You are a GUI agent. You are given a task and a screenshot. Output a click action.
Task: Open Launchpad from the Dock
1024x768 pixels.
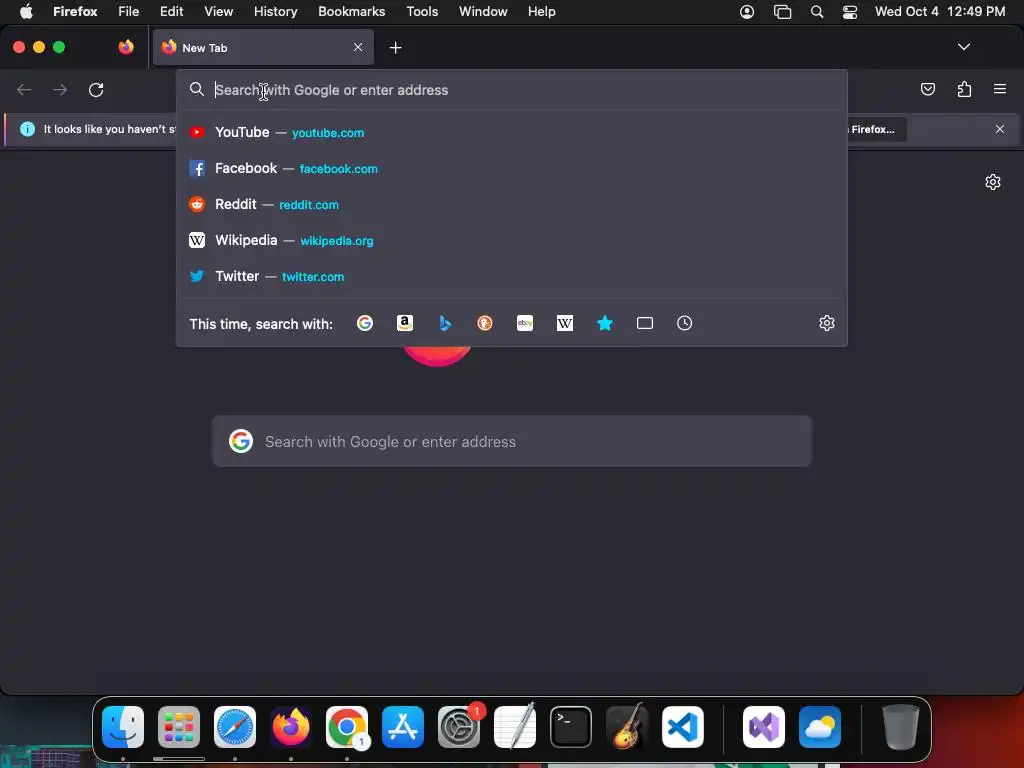[179, 727]
